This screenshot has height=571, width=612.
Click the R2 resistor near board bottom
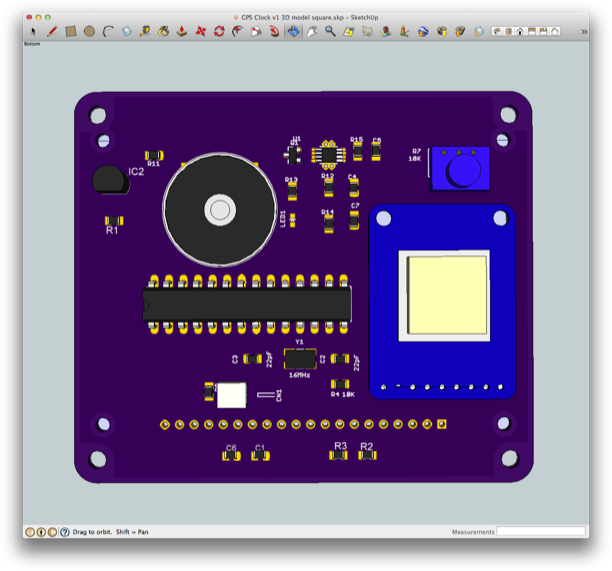click(367, 455)
